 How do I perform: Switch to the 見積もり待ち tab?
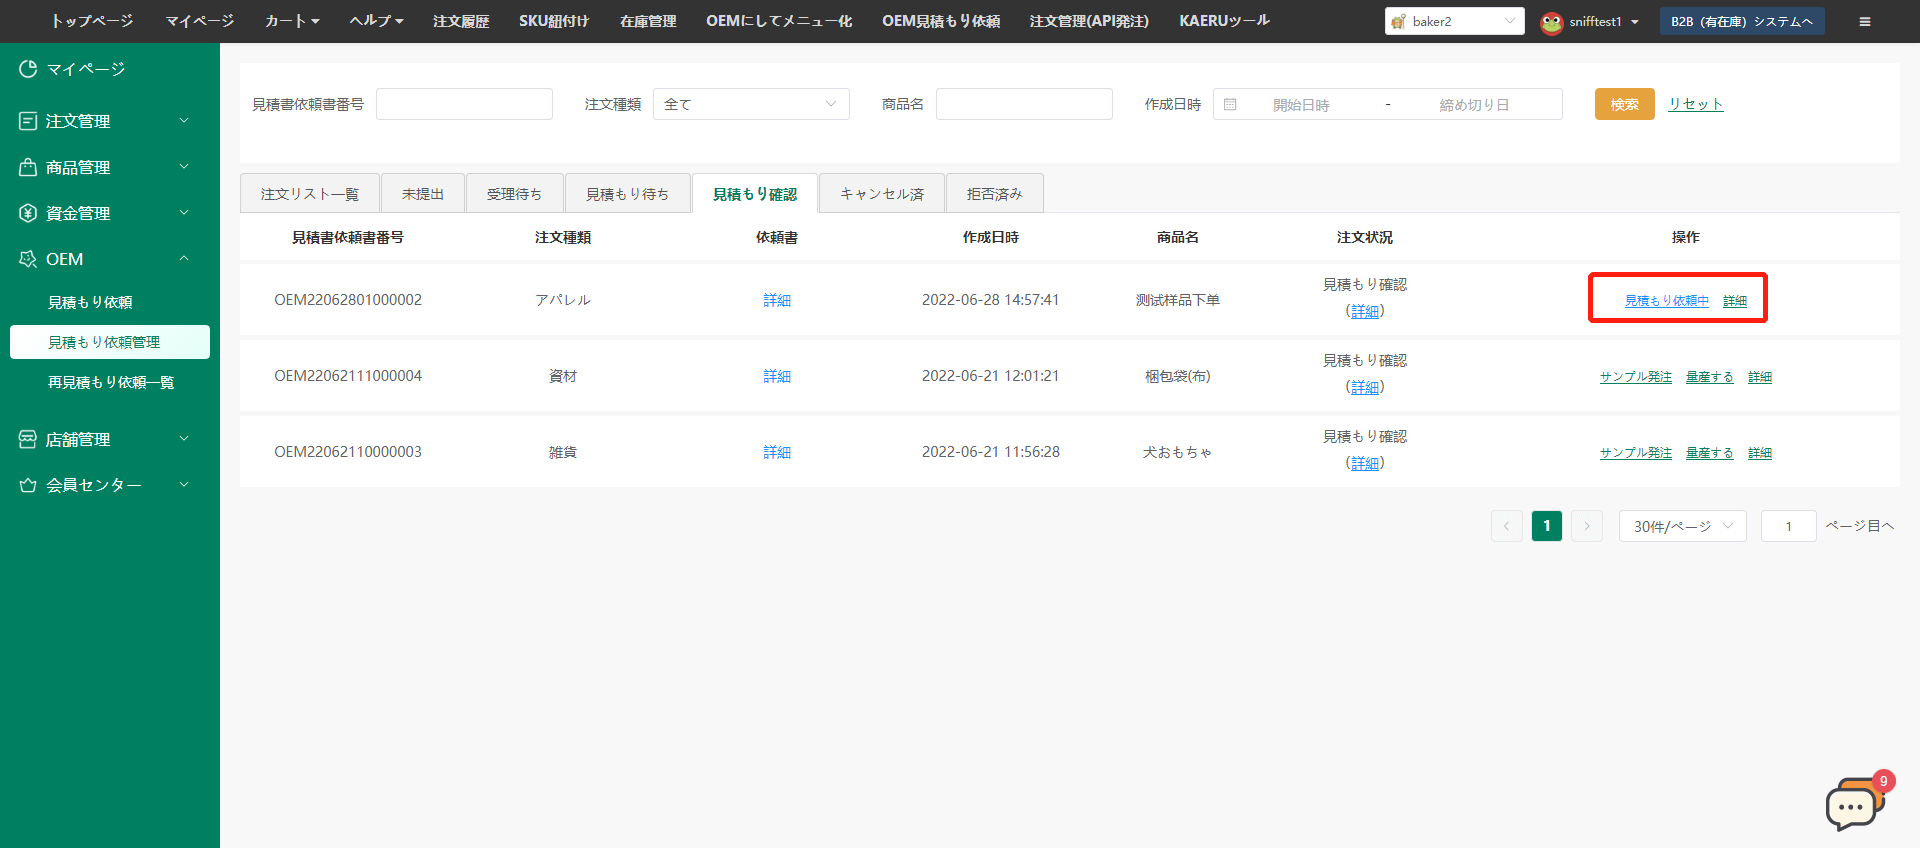(628, 194)
